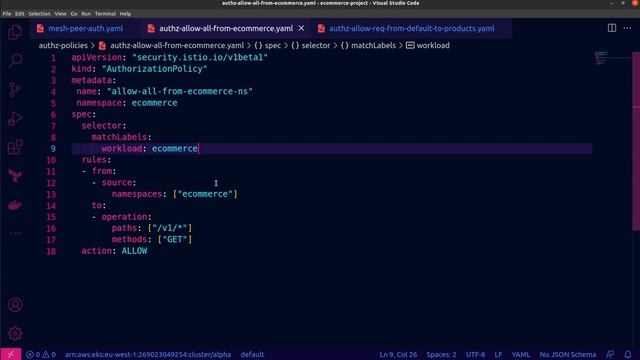Open the editor More Actions menu
The image size is (640, 360).
(627, 28)
